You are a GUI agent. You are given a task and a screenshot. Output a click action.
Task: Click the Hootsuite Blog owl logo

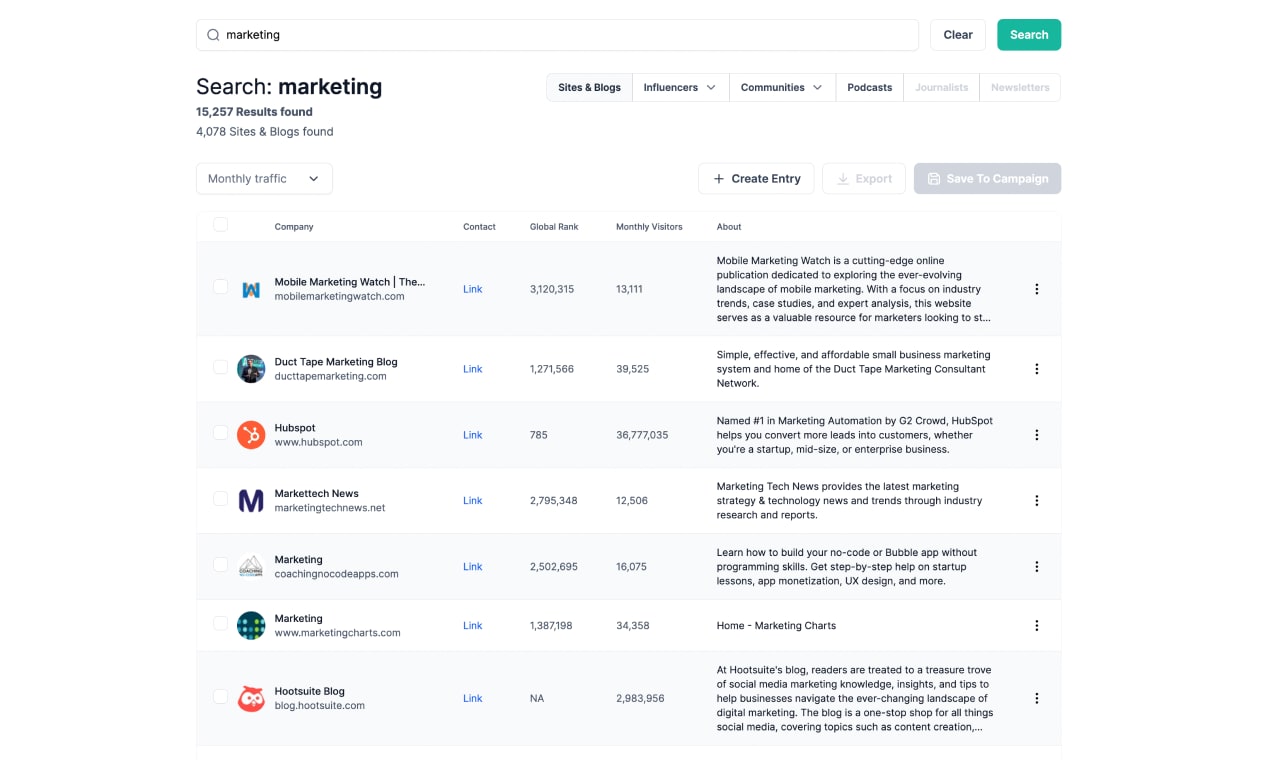tap(251, 698)
